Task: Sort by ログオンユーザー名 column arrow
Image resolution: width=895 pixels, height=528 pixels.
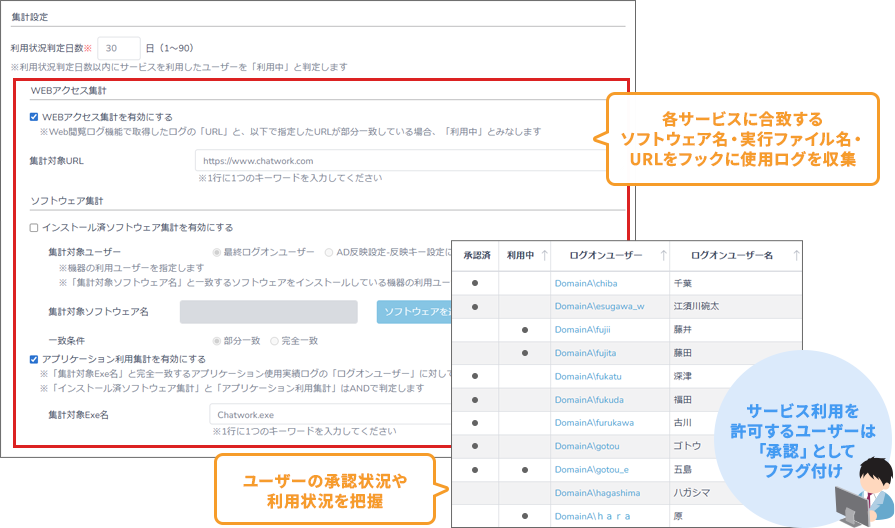Action: point(796,255)
